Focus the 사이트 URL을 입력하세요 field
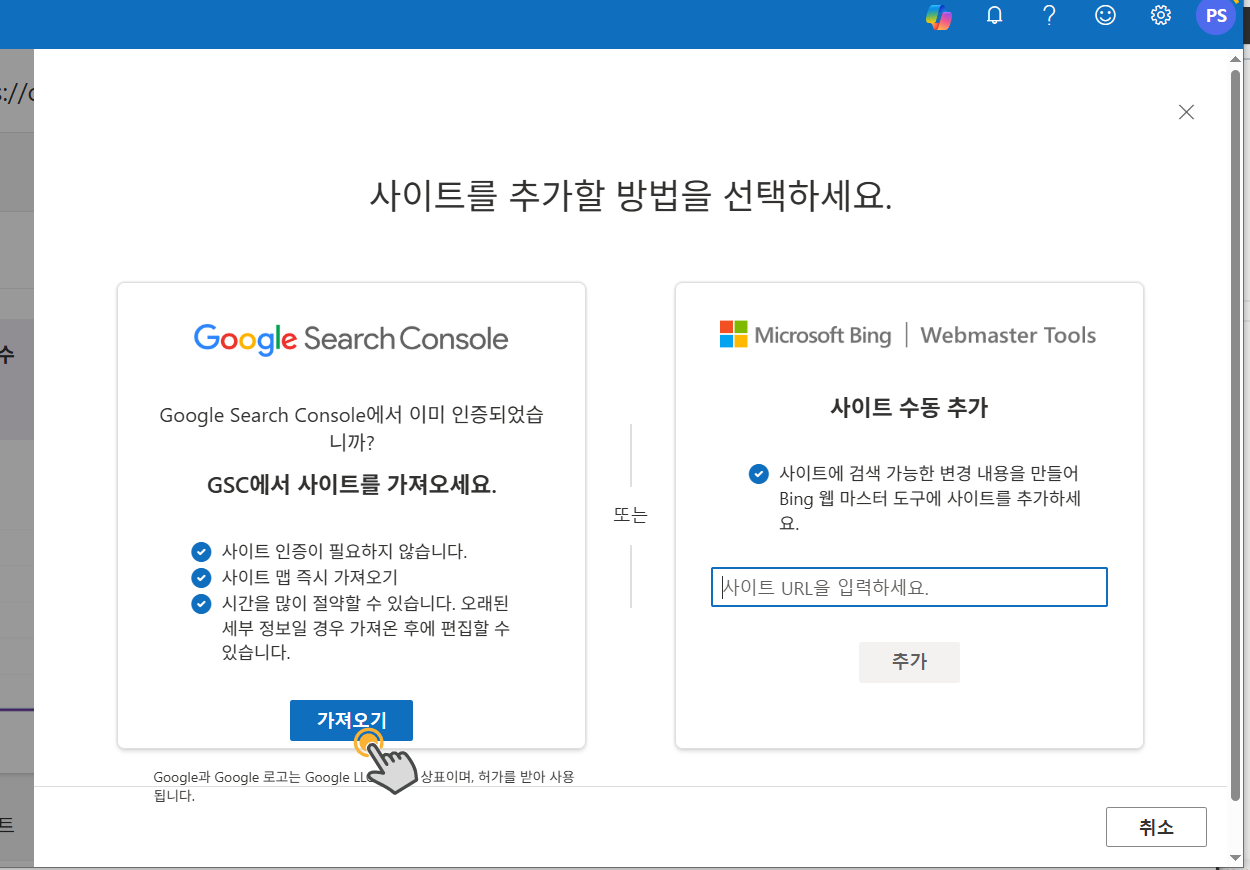Screen dimensions: 1250x870 (909, 587)
